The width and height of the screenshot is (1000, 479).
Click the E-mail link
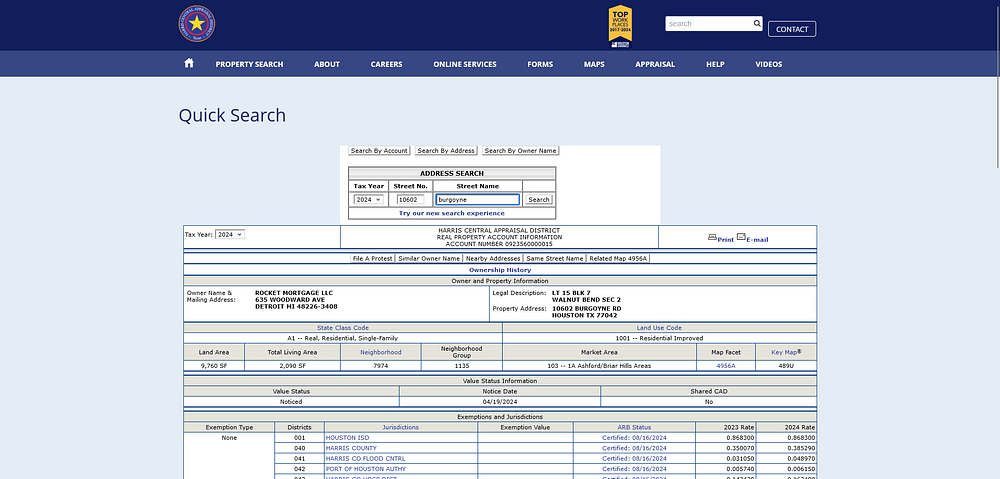pos(757,240)
